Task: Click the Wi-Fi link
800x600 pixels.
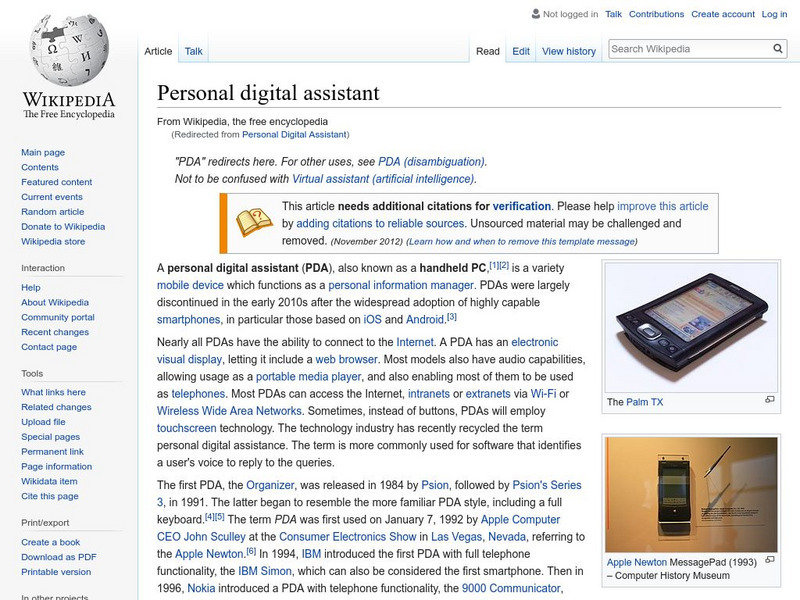Action: [x=543, y=394]
